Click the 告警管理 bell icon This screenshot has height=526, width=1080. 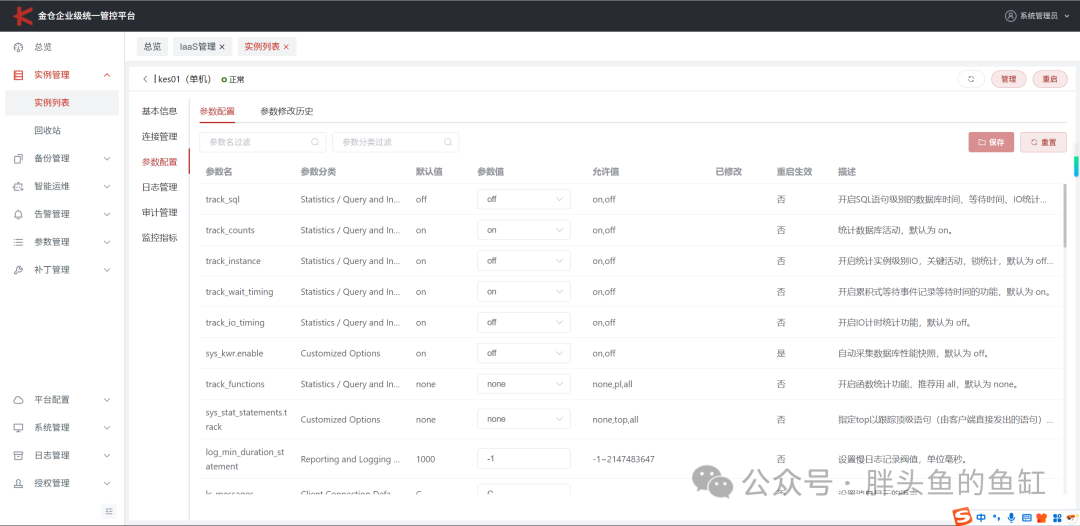point(19,214)
